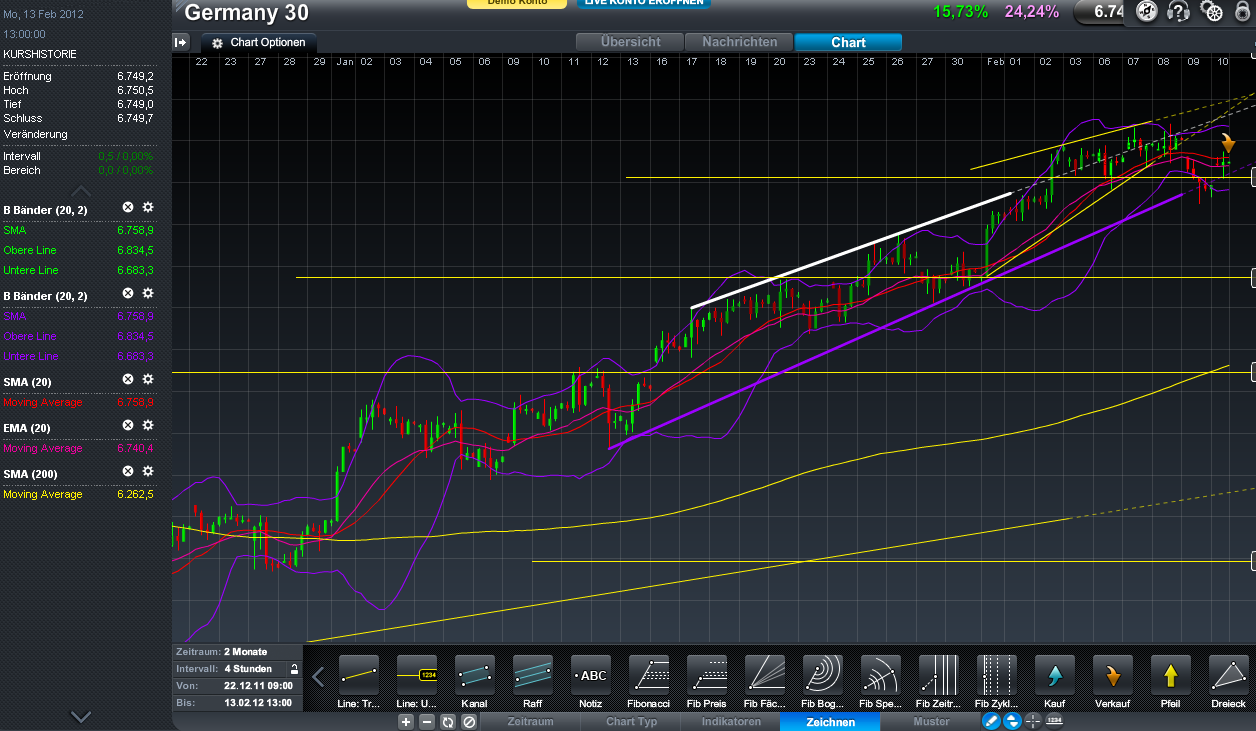Click the yellow Demo Konto button

pos(517,4)
